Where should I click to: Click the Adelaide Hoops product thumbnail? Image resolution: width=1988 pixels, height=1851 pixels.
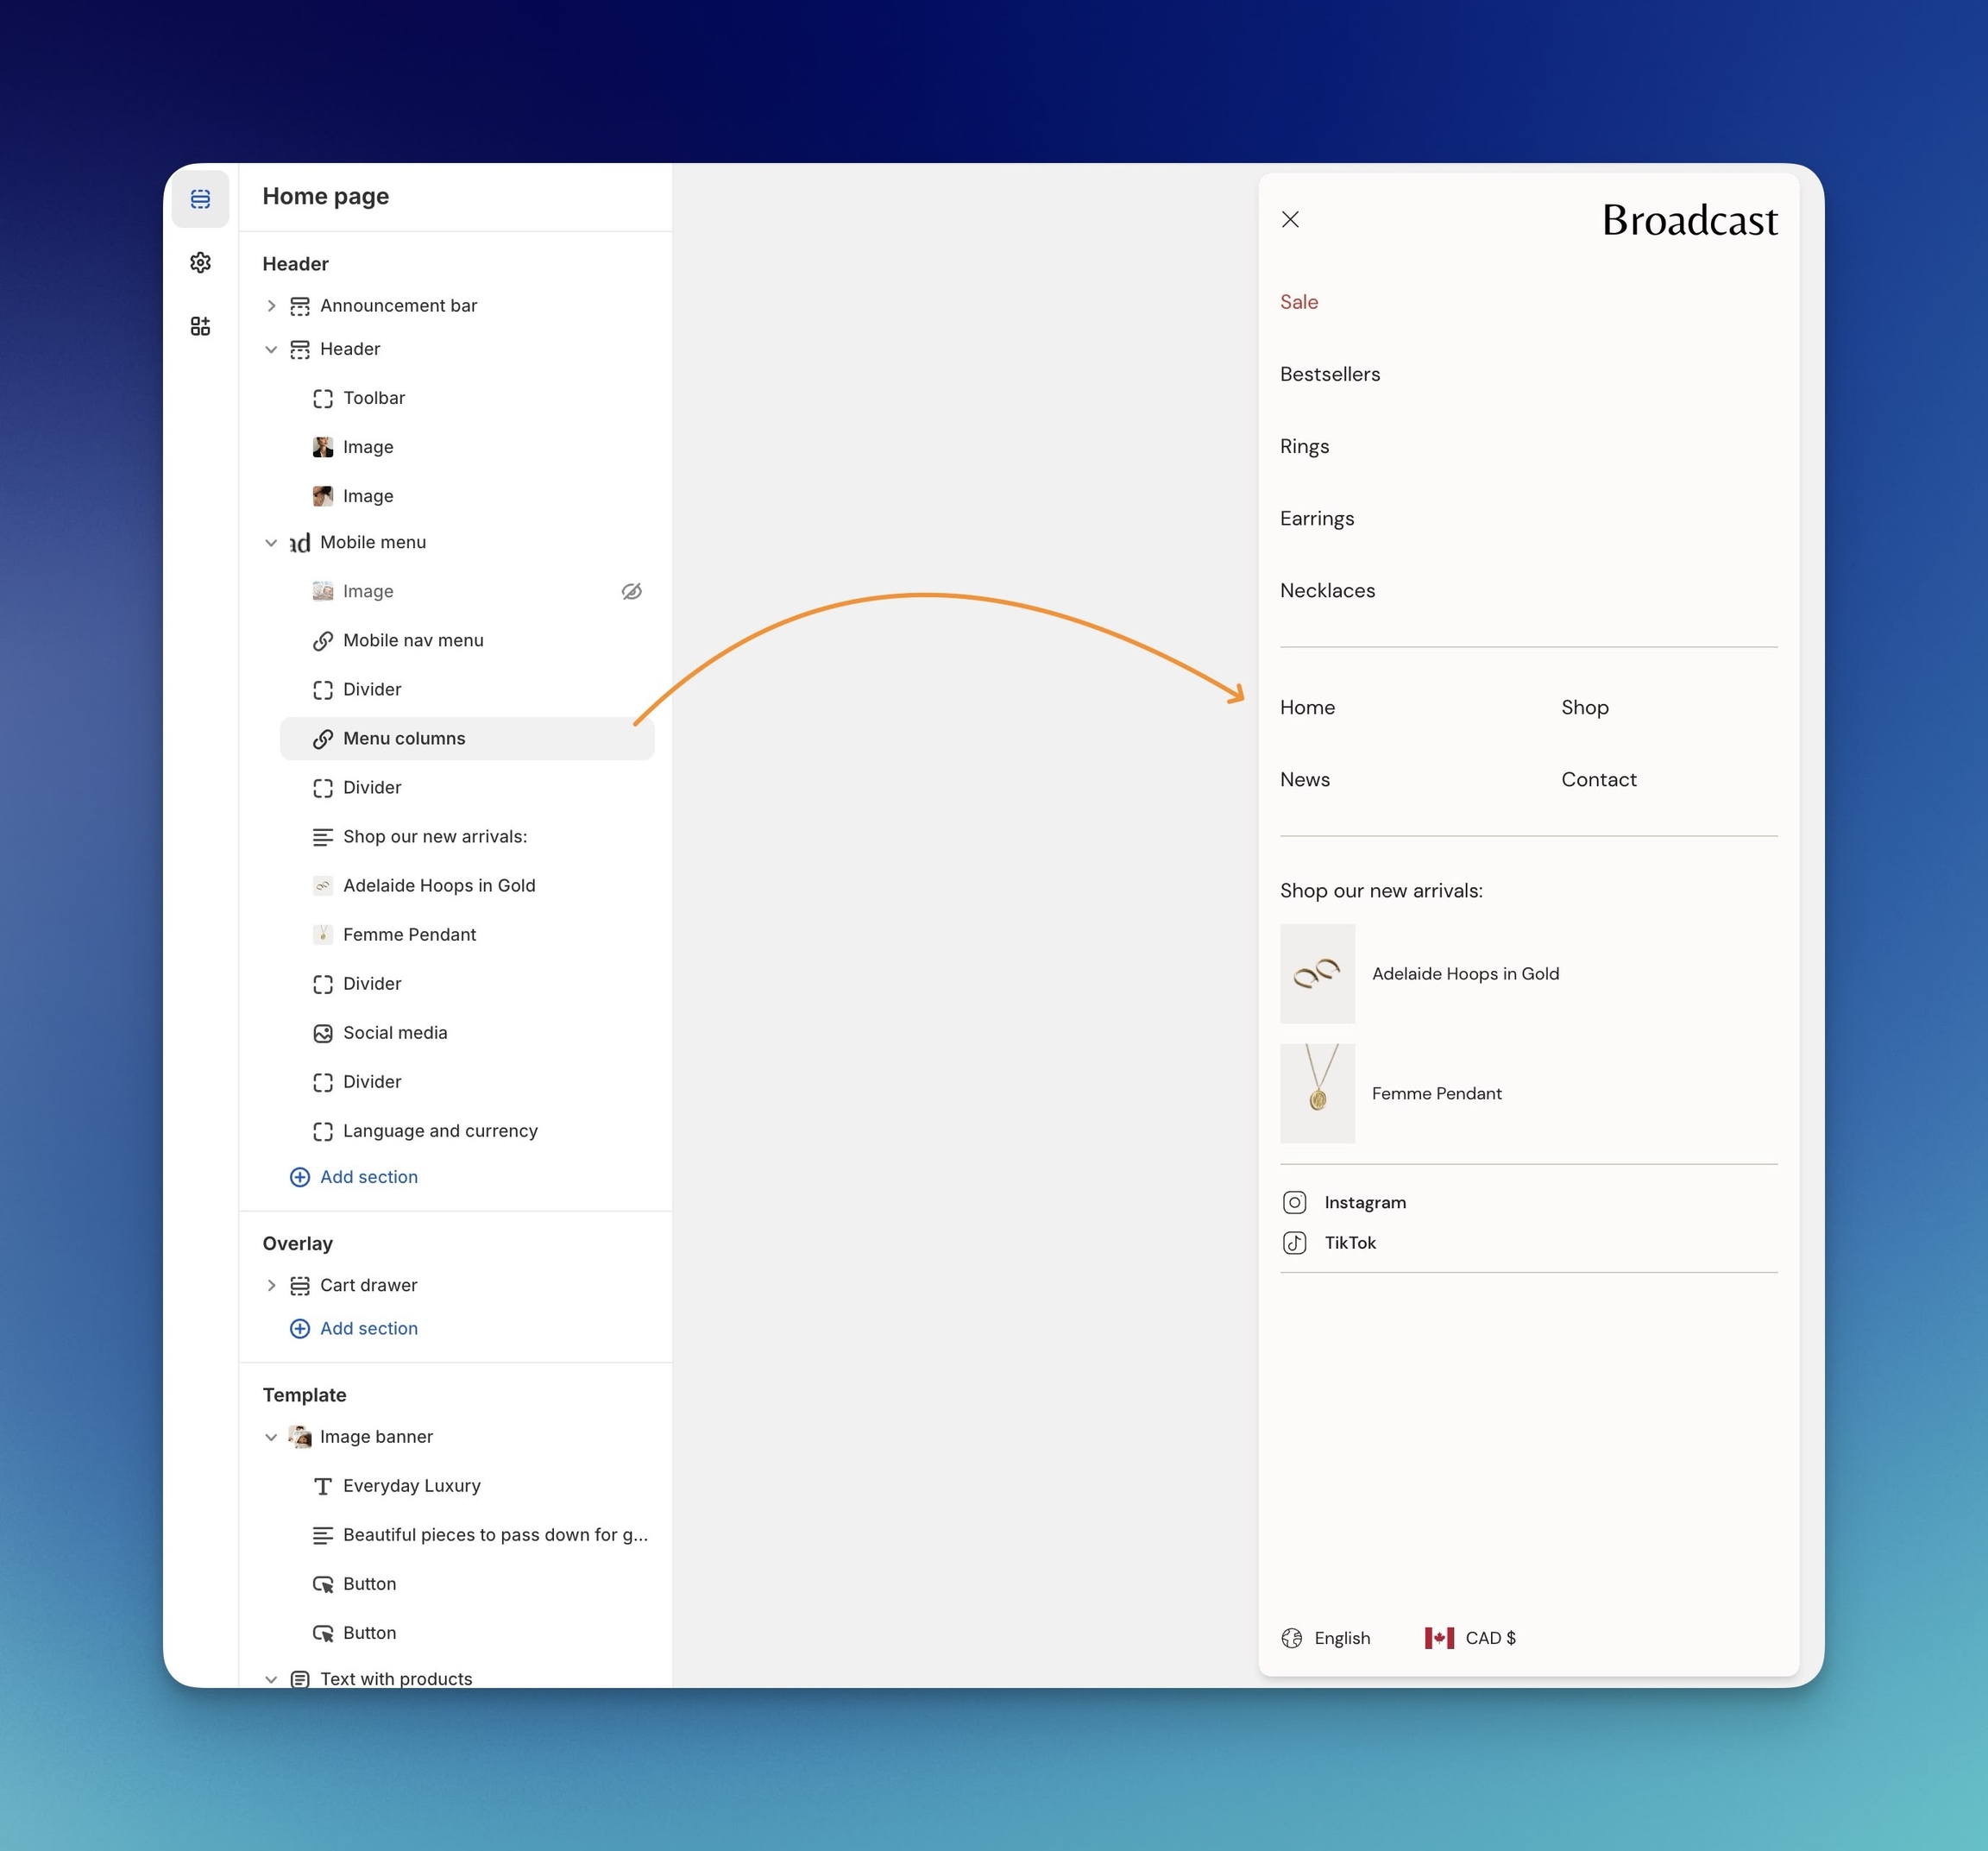tap(1317, 974)
